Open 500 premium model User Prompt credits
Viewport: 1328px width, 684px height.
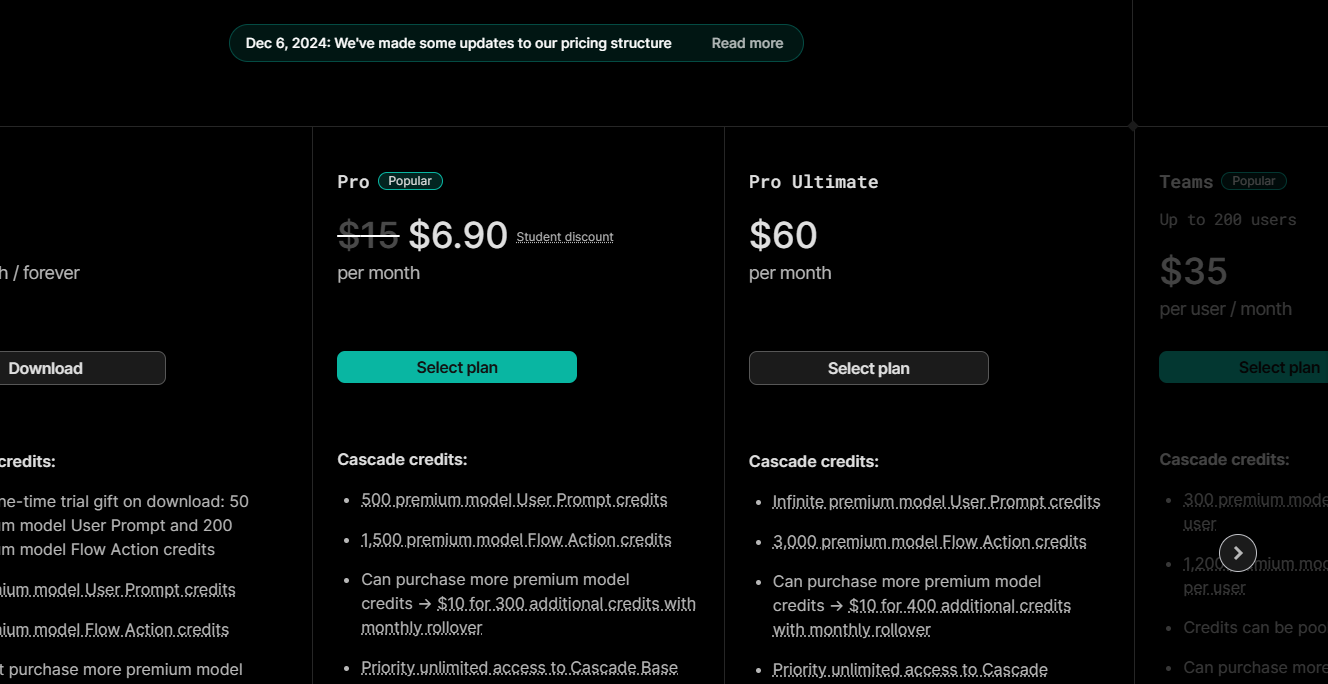pos(514,500)
